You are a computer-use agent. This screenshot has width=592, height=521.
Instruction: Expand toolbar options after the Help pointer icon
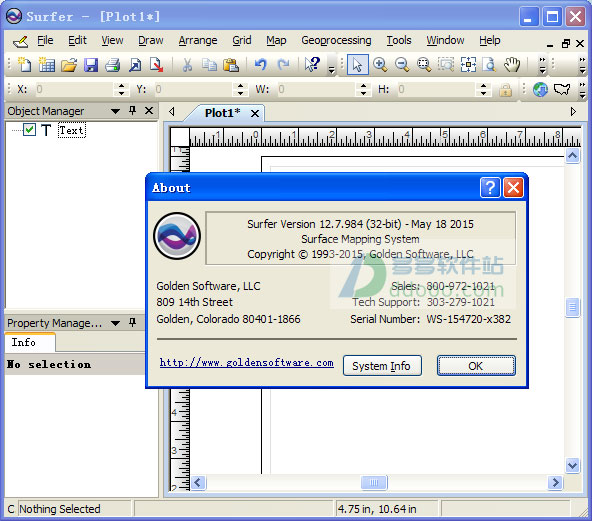tap(331, 69)
